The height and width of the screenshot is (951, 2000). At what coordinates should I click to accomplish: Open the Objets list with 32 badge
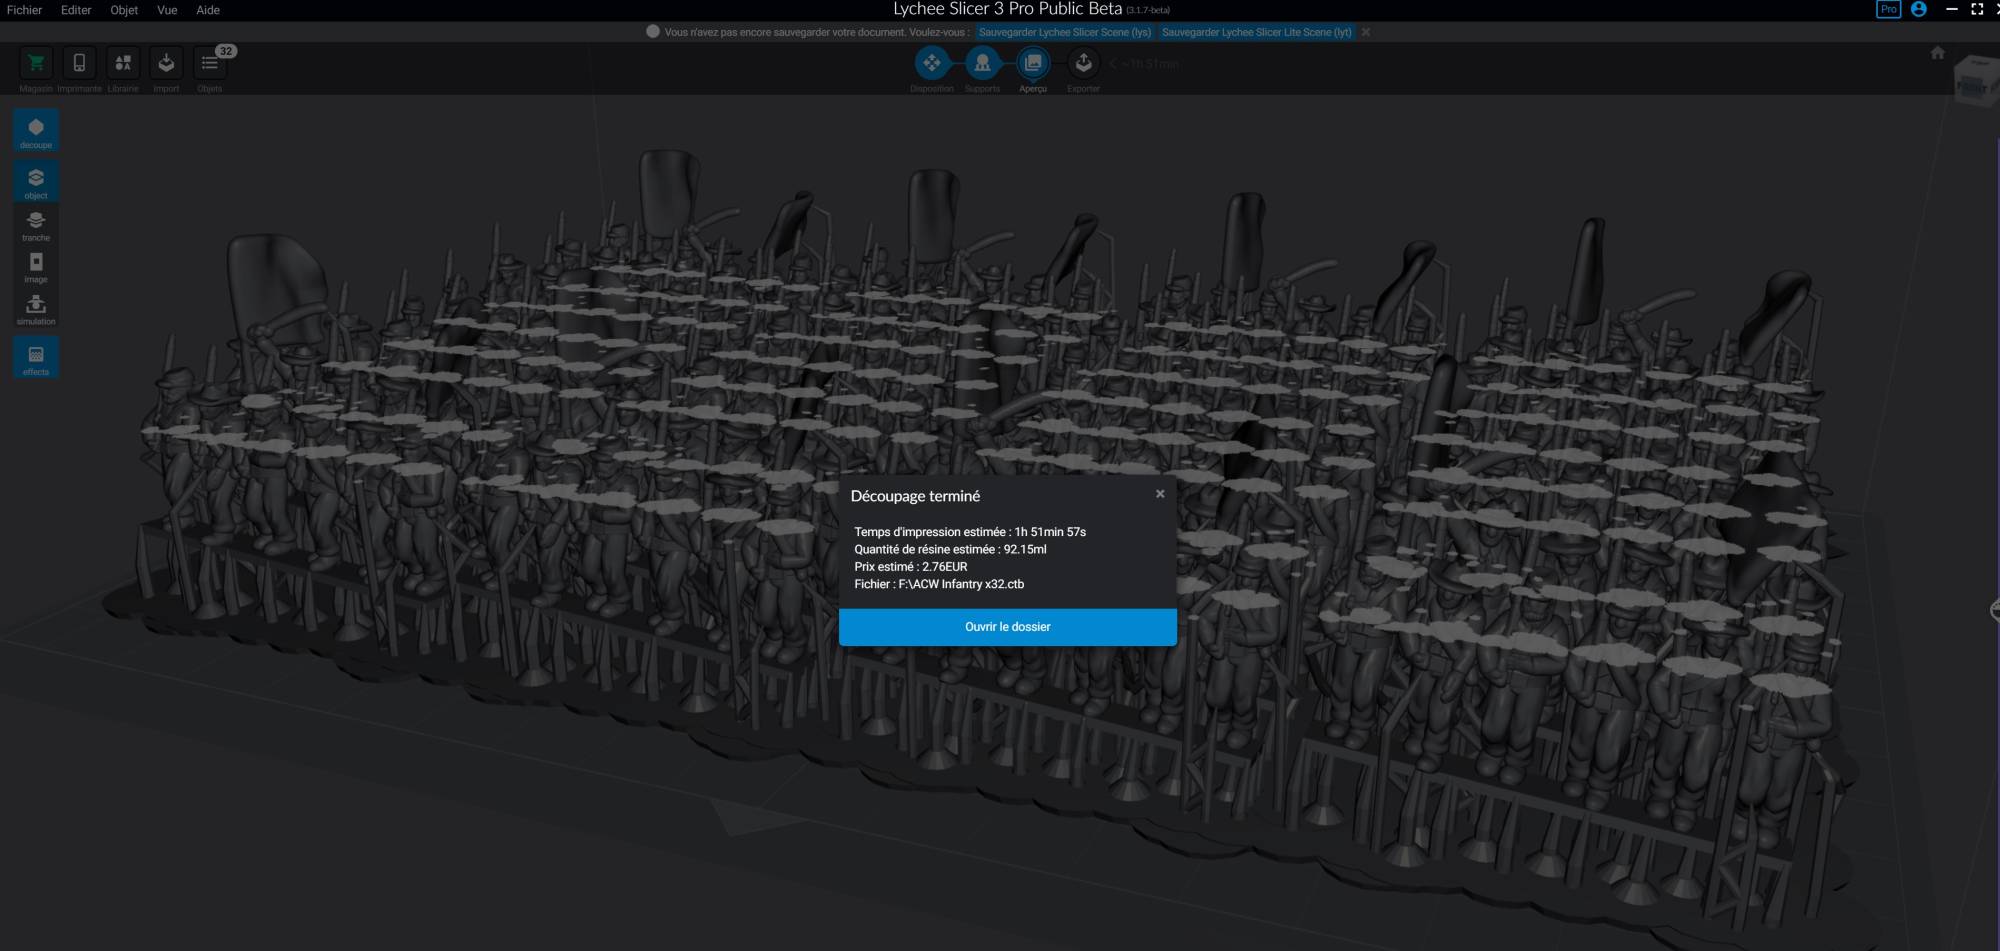pos(210,64)
